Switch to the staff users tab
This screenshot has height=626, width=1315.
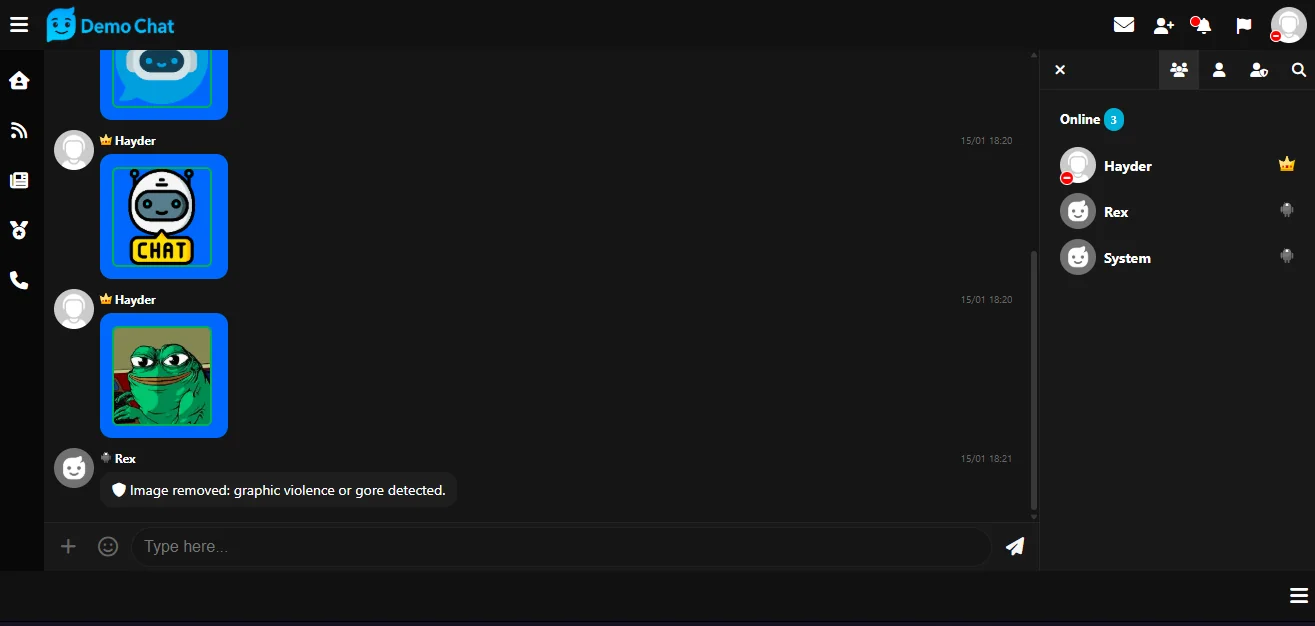(x=1259, y=70)
